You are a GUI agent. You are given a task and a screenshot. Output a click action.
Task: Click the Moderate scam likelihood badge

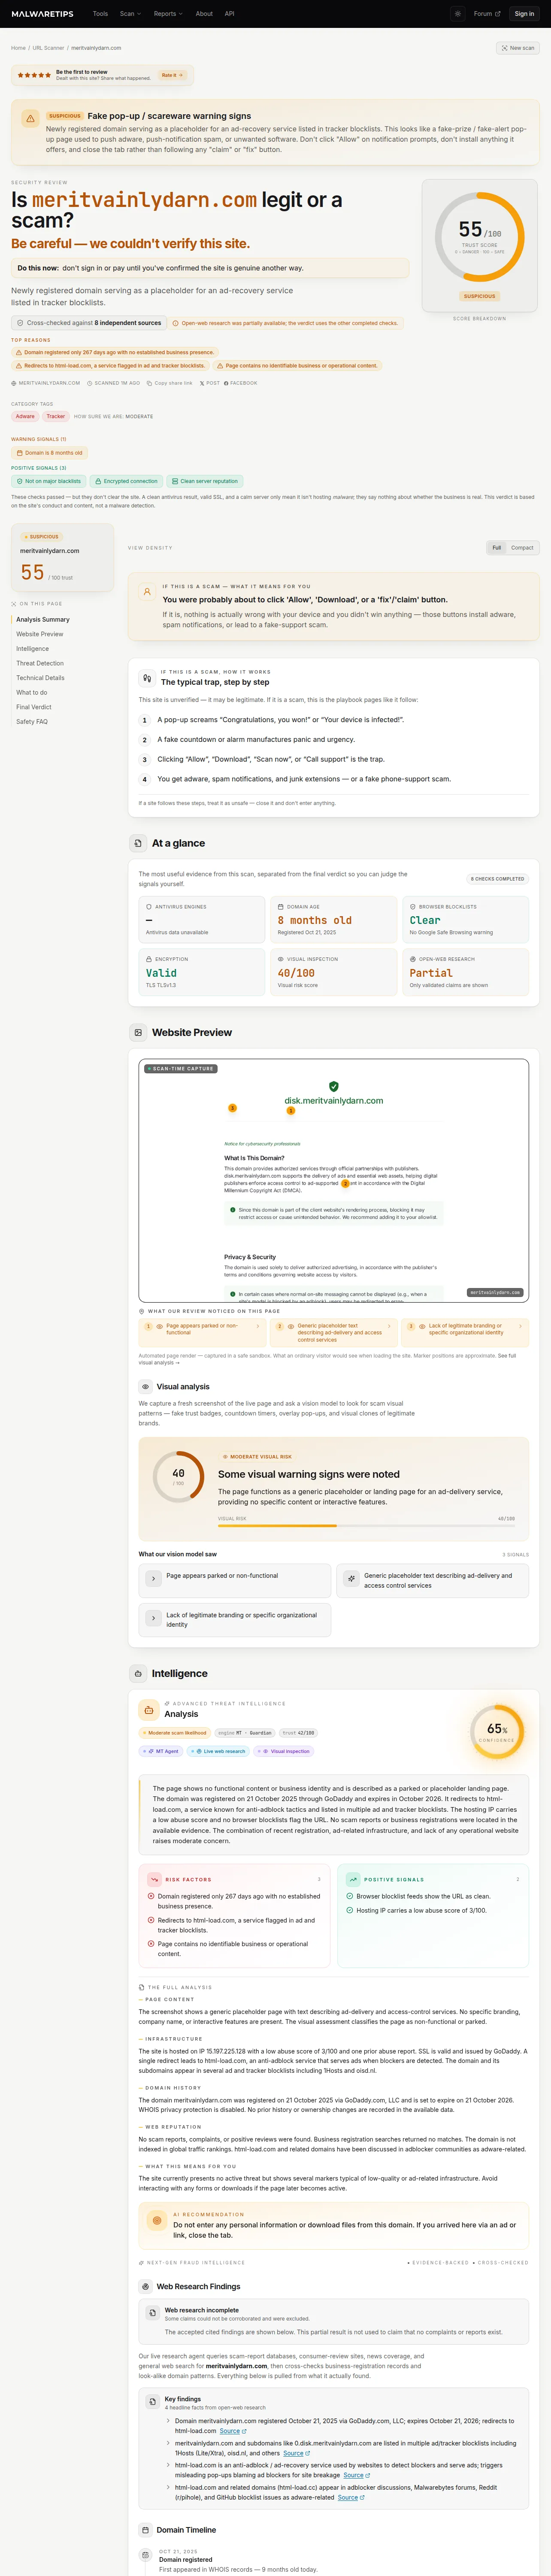(175, 1733)
